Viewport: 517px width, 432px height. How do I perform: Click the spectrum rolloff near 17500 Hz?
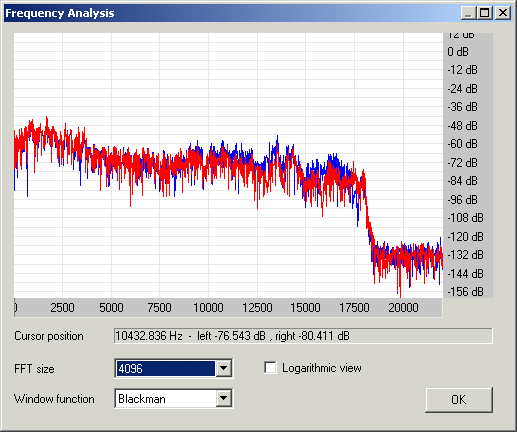pos(367,207)
